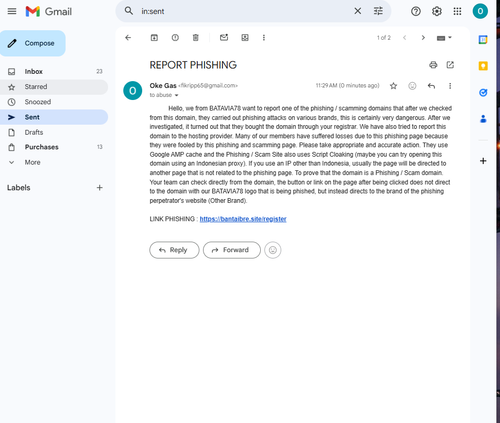Mark the email as unread
Viewport: 500px width, 423px height.
point(224,37)
